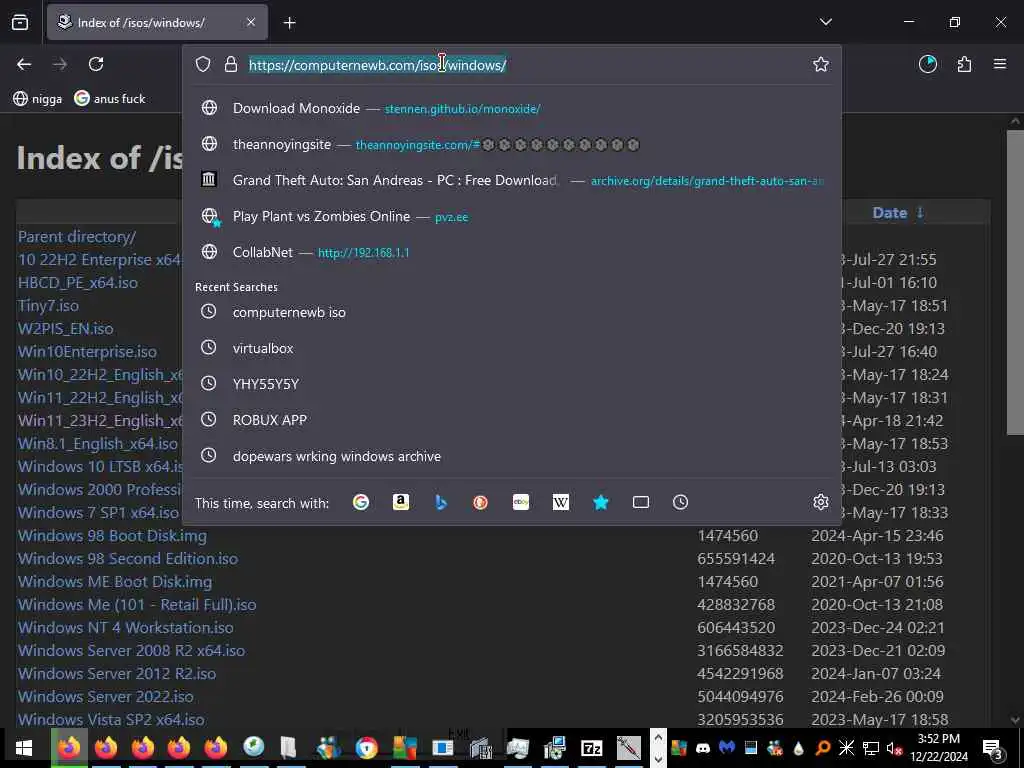
Task: Download Windows Server 2012 R2.iso
Action: [117, 673]
